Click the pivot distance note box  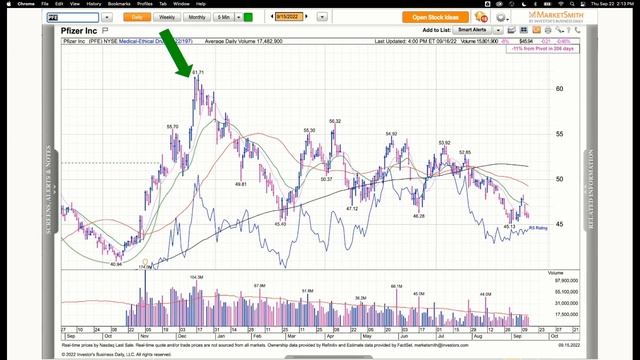pyautogui.click(x=542, y=49)
